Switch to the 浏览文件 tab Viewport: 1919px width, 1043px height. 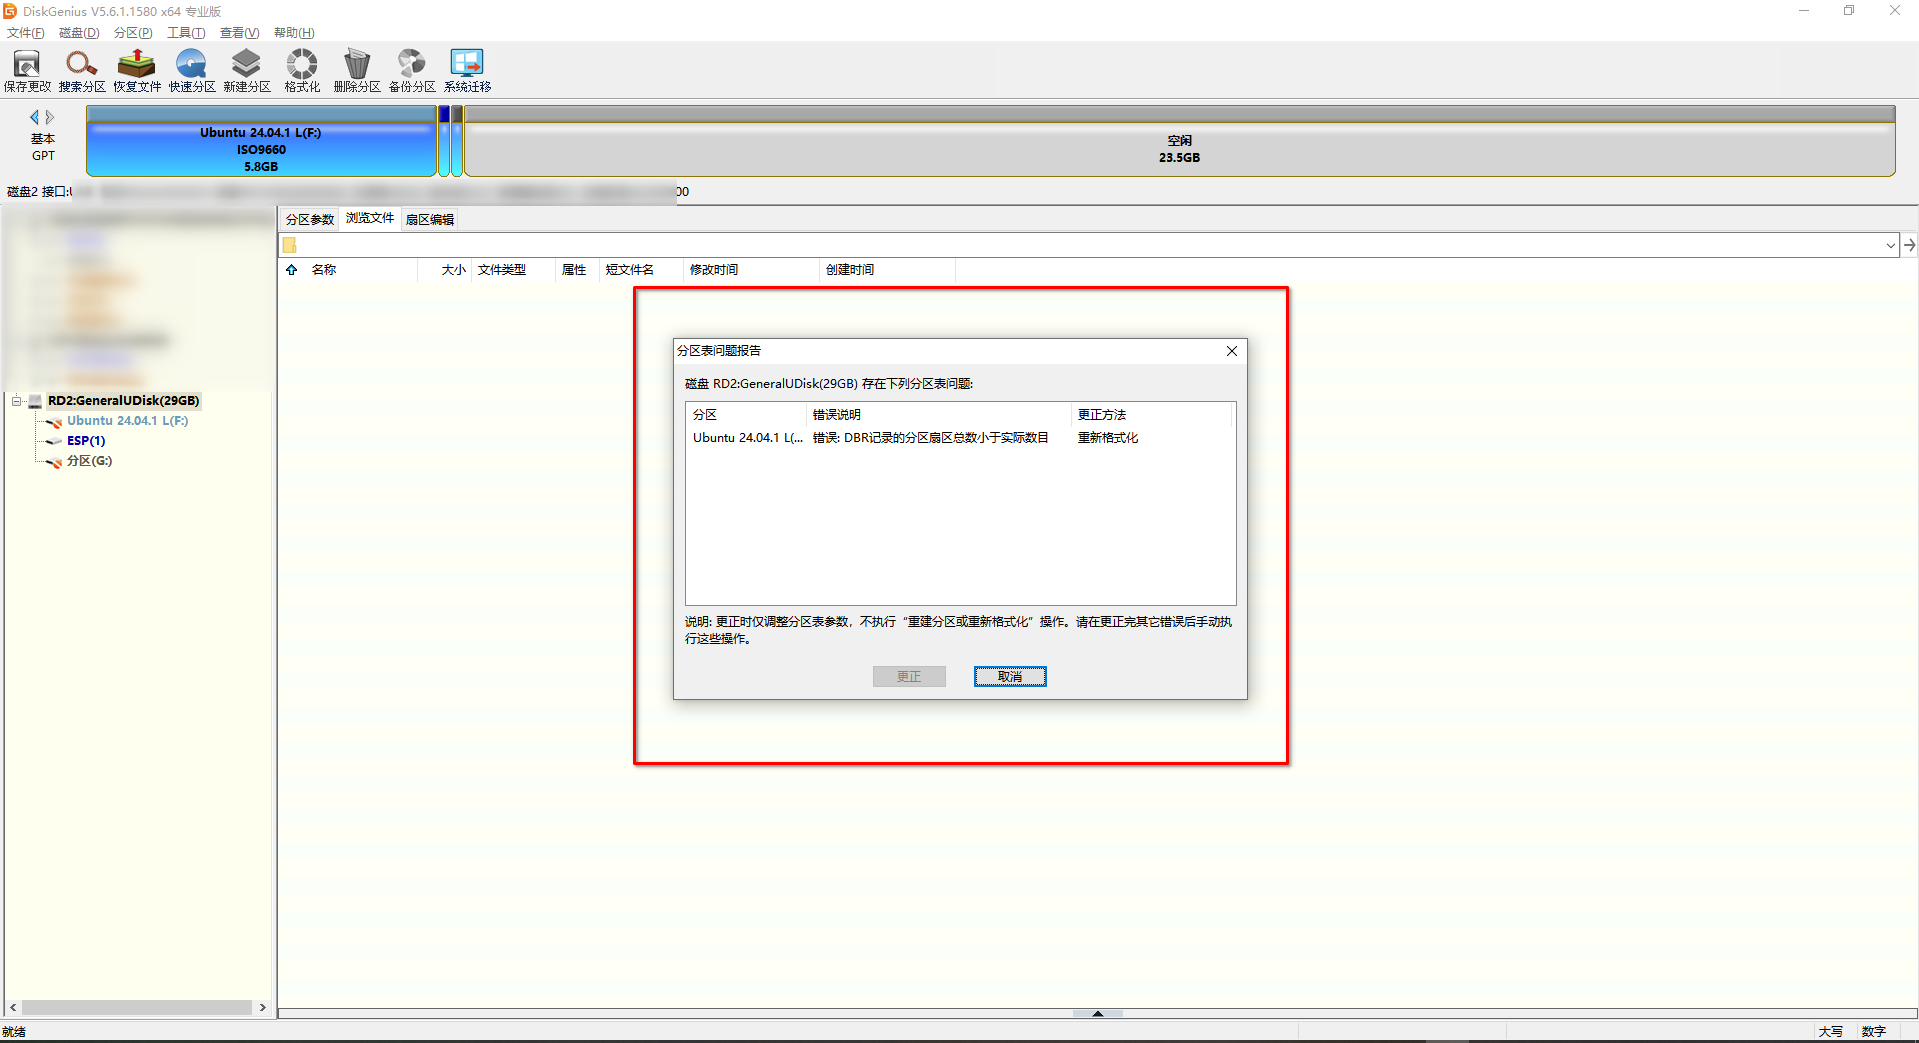pyautogui.click(x=370, y=218)
